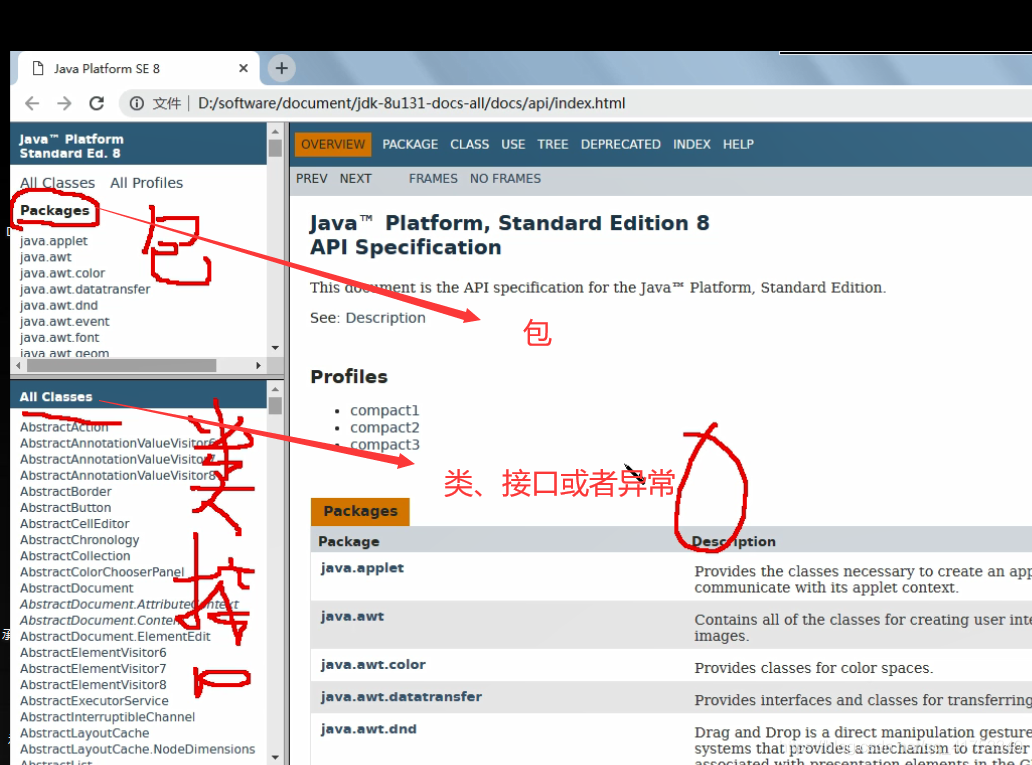
Task: Click the browser back arrow
Action: [x=32, y=103]
